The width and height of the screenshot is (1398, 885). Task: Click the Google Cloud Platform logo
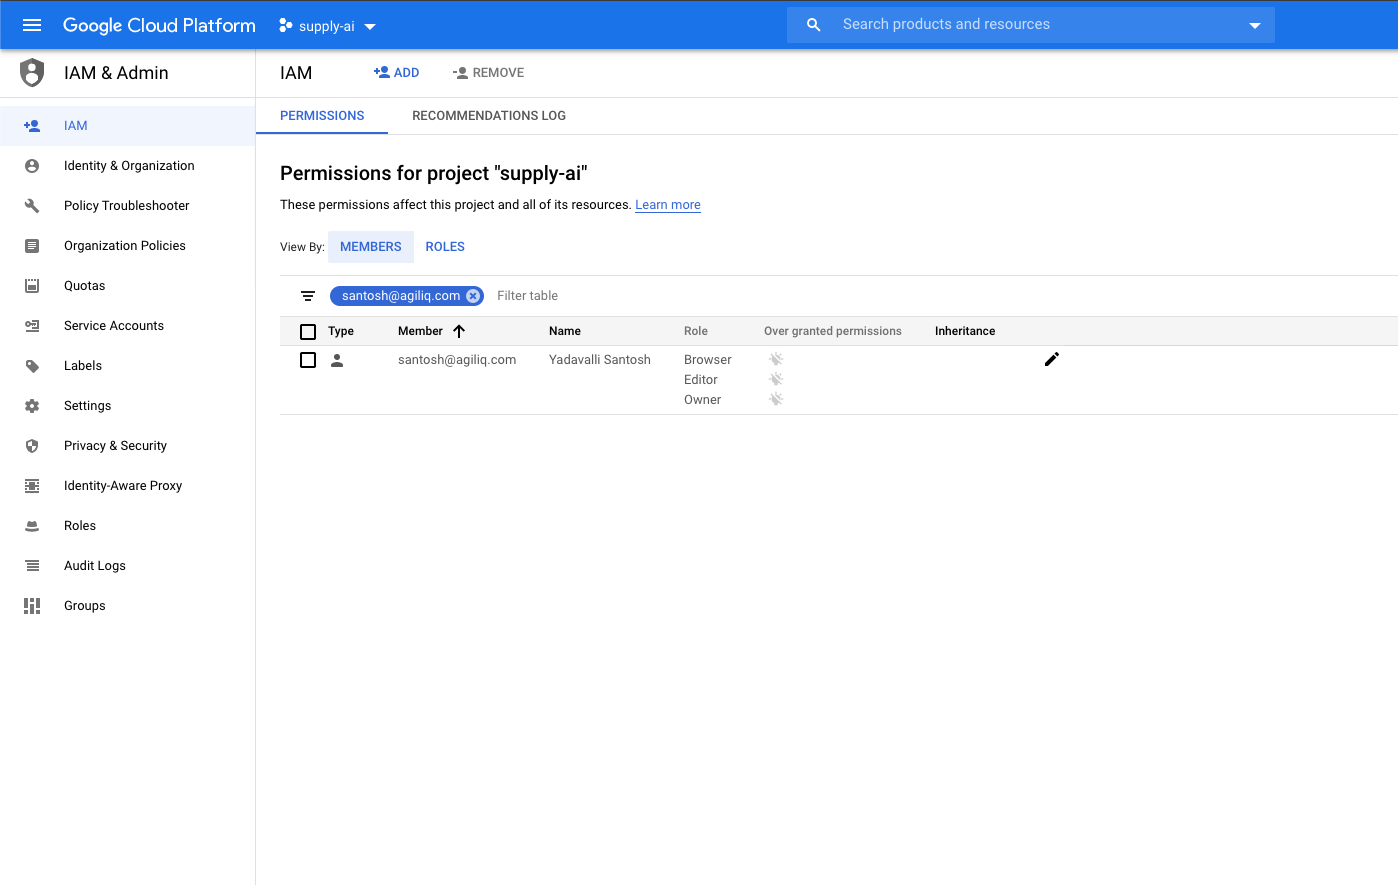(159, 25)
